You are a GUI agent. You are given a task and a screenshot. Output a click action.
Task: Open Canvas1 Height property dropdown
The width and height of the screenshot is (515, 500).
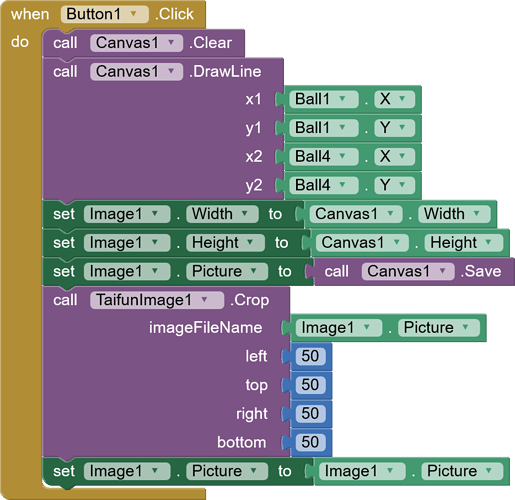[463, 243]
